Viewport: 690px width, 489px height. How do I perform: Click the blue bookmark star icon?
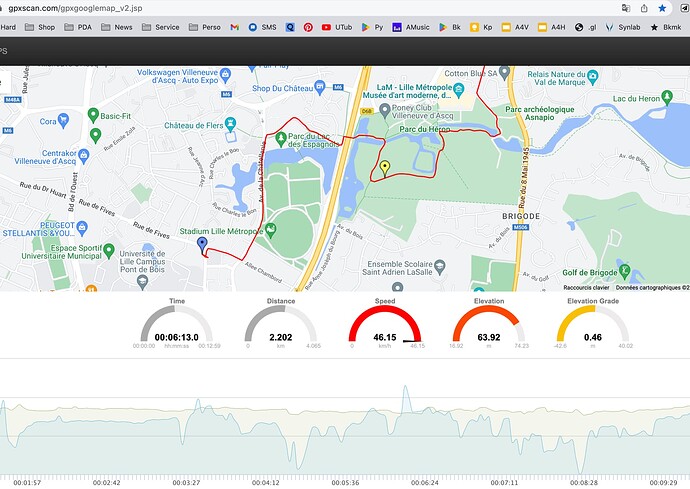pyautogui.click(x=662, y=8)
